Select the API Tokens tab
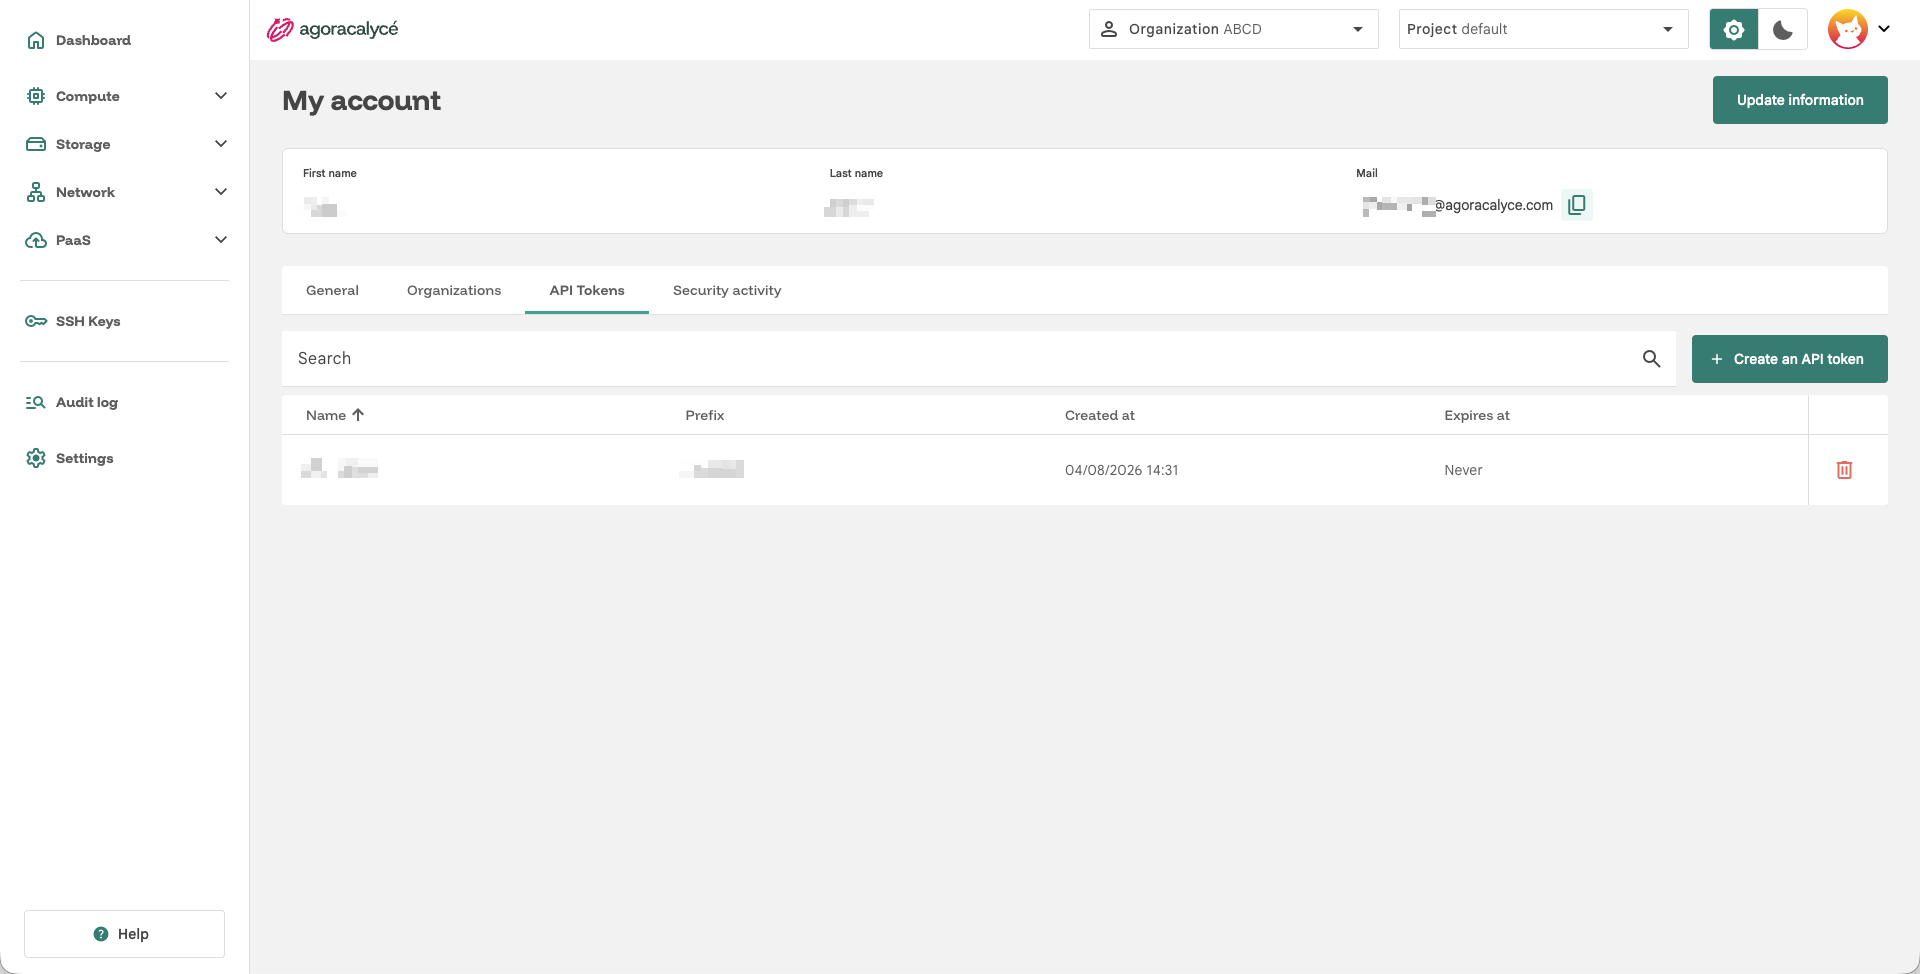The height and width of the screenshot is (974, 1920). pyautogui.click(x=587, y=290)
